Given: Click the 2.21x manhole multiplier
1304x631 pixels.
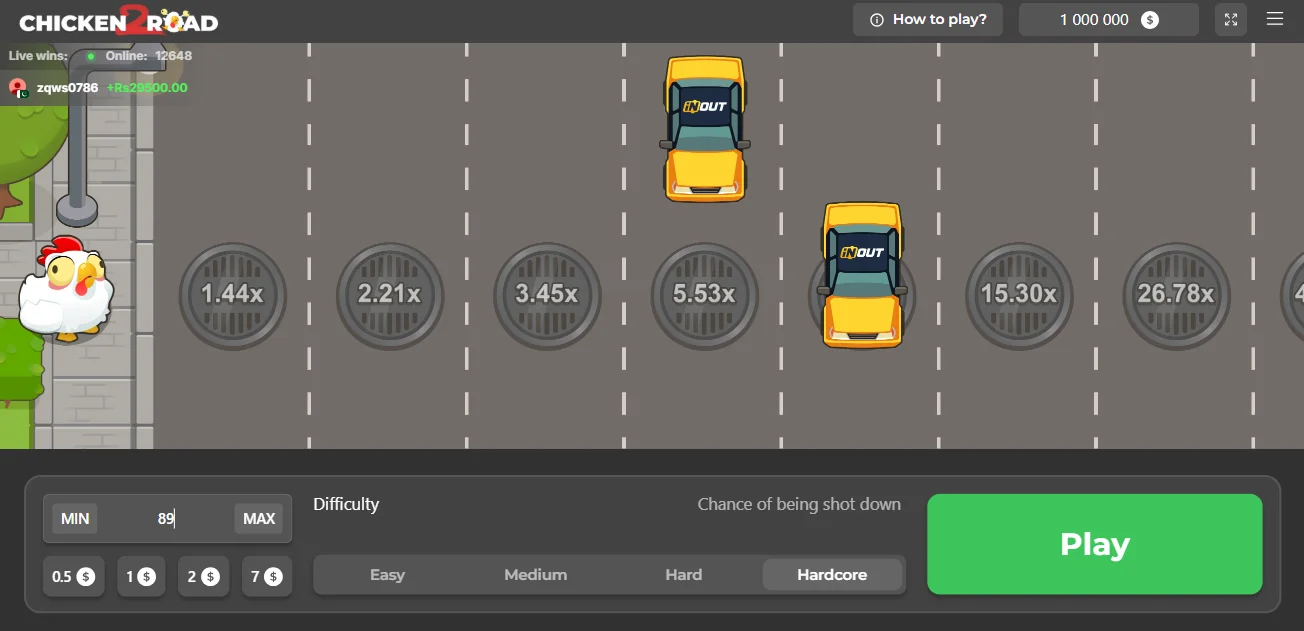Looking at the screenshot, I should [389, 295].
